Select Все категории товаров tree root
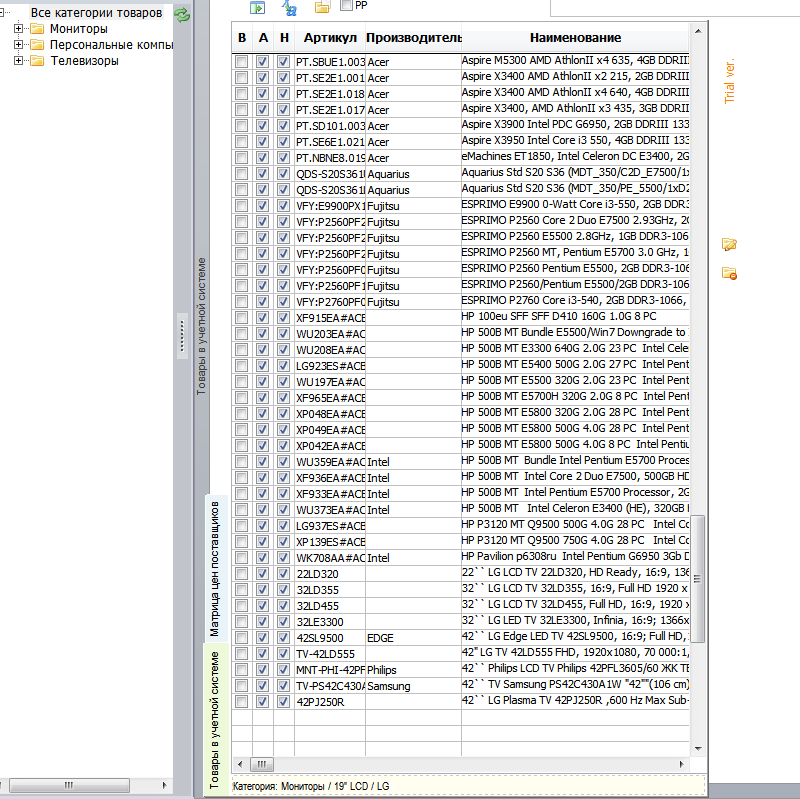Viewport: 800px width, 799px height. pyautogui.click(x=96, y=13)
